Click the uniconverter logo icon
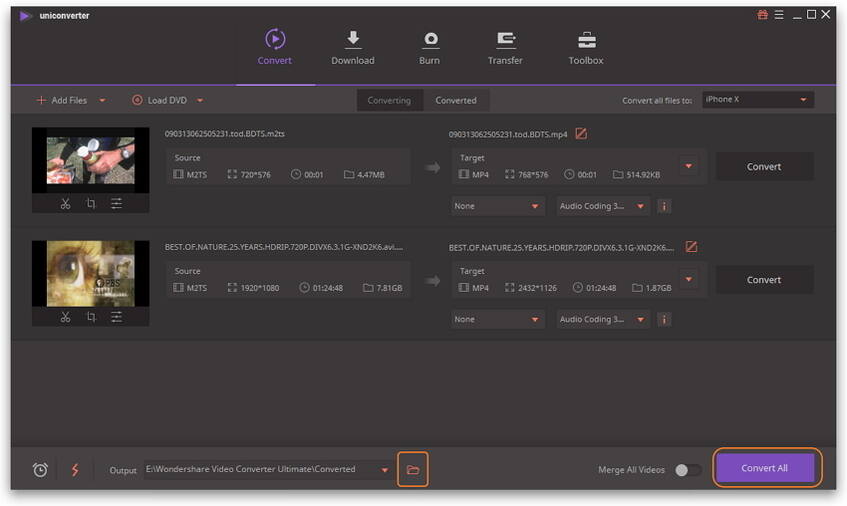Image resolution: width=847 pixels, height=506 pixels. tap(24, 16)
